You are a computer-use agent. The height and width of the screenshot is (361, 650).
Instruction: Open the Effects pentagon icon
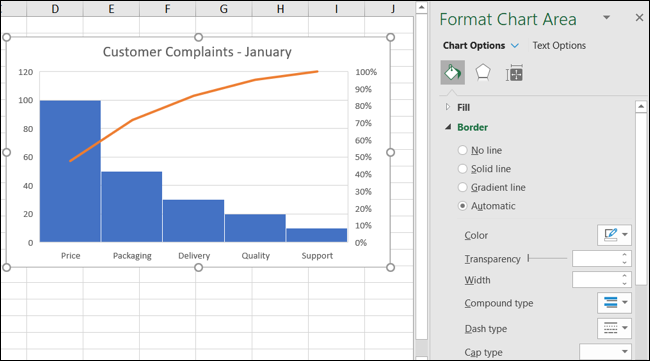pos(483,73)
